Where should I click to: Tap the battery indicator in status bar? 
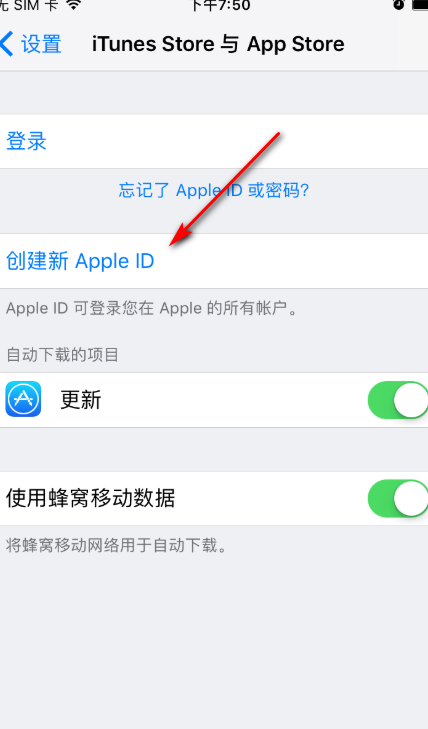click(x=420, y=5)
